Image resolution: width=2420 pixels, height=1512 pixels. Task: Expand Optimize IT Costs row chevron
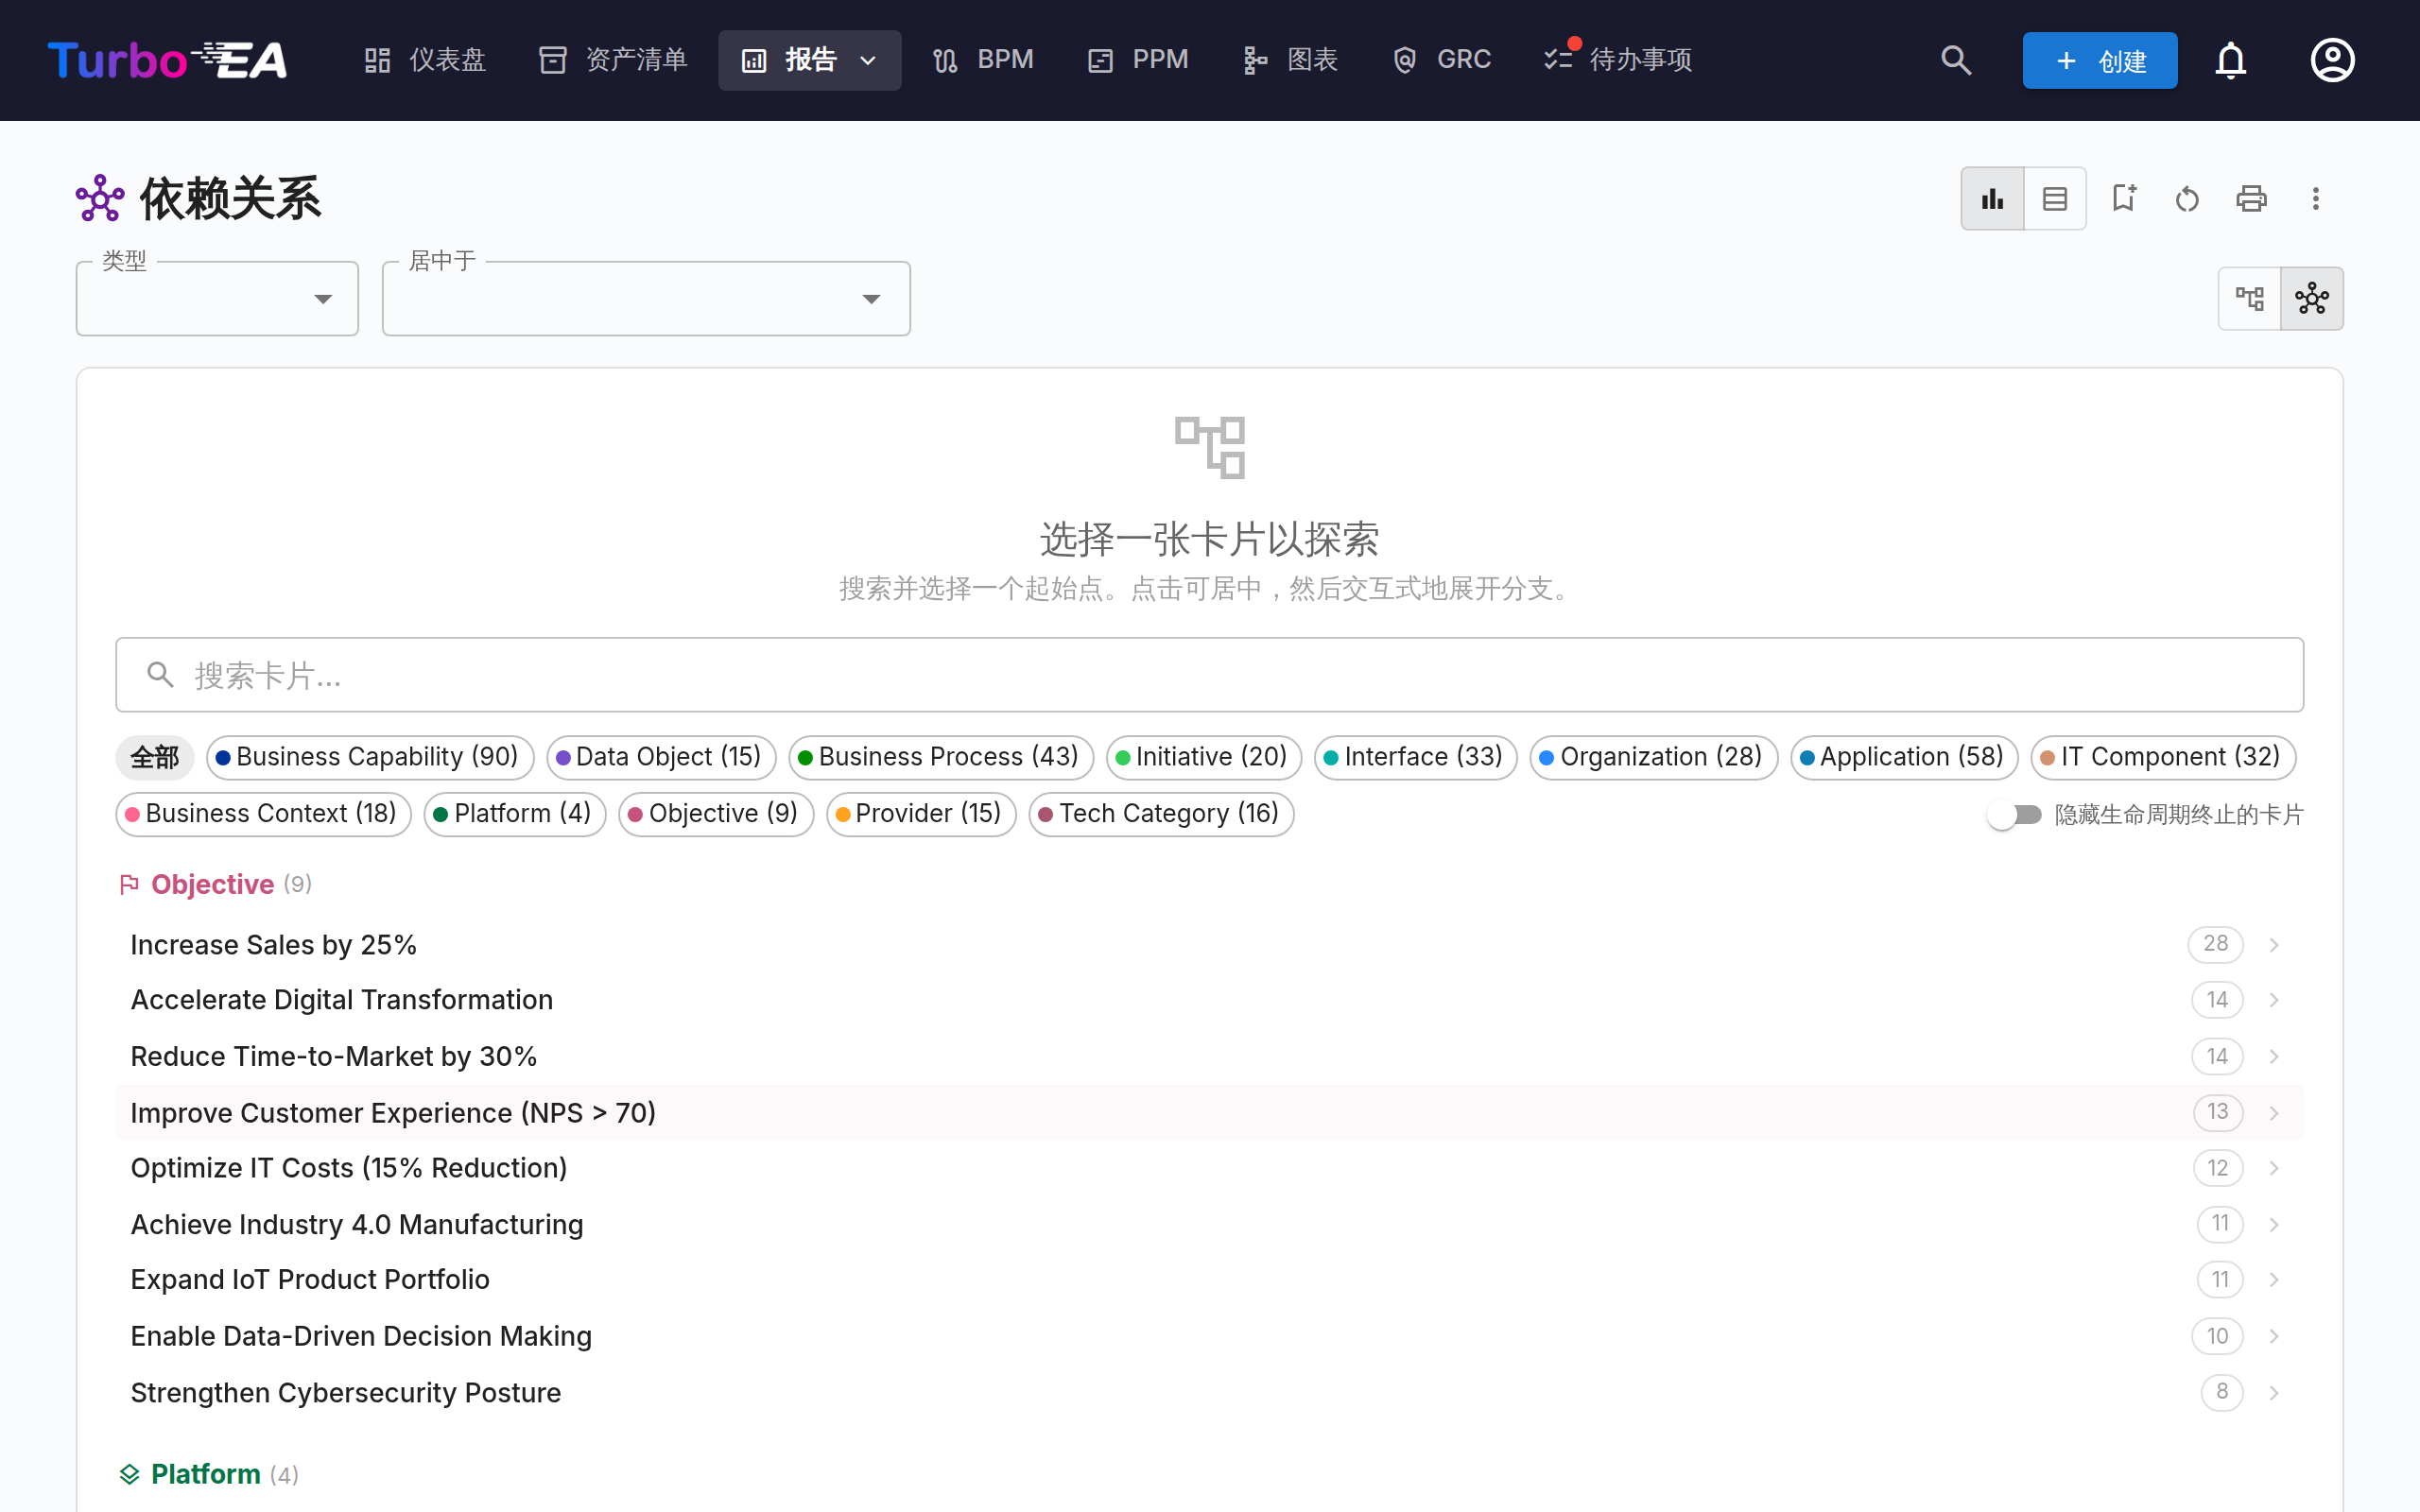point(2274,1168)
